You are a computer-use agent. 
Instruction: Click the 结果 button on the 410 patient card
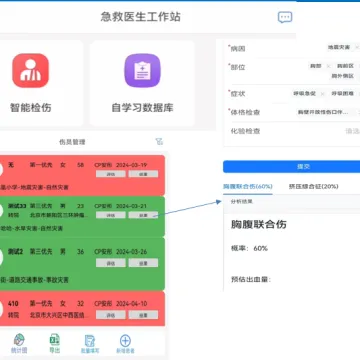point(143,315)
